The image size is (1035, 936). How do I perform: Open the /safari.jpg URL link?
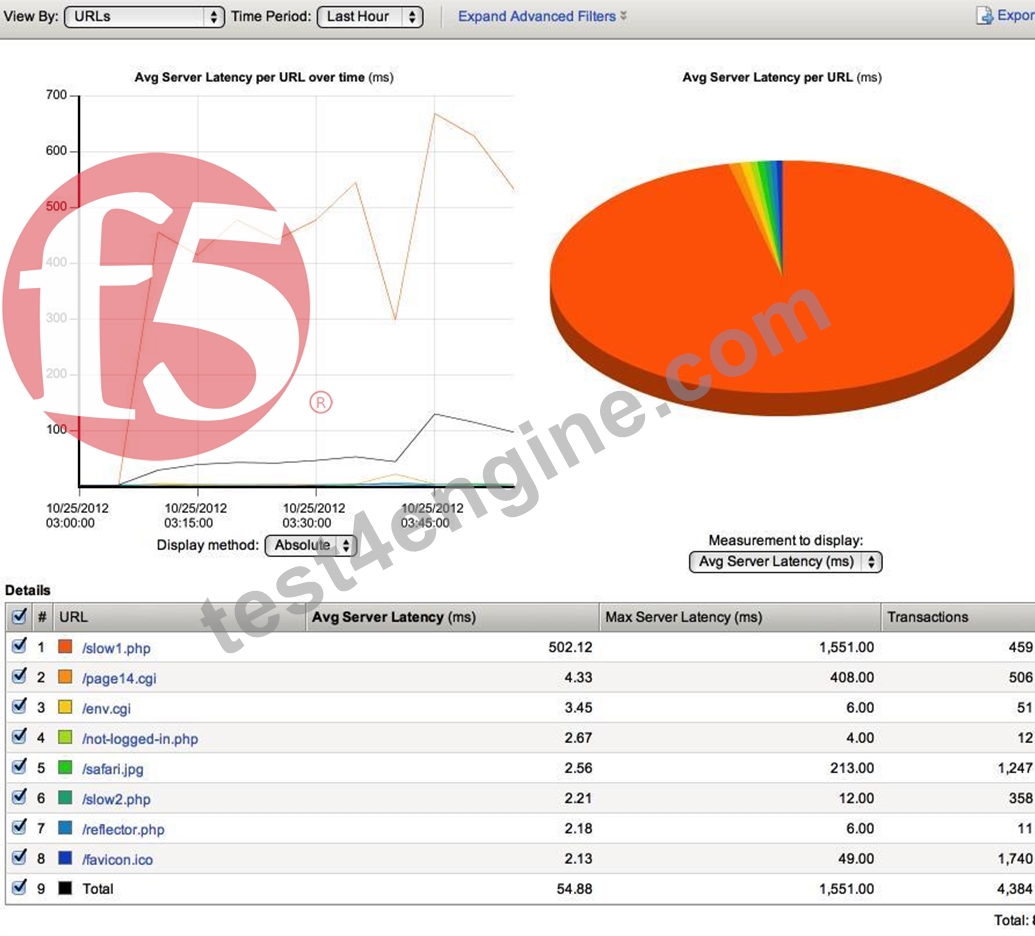pos(112,770)
